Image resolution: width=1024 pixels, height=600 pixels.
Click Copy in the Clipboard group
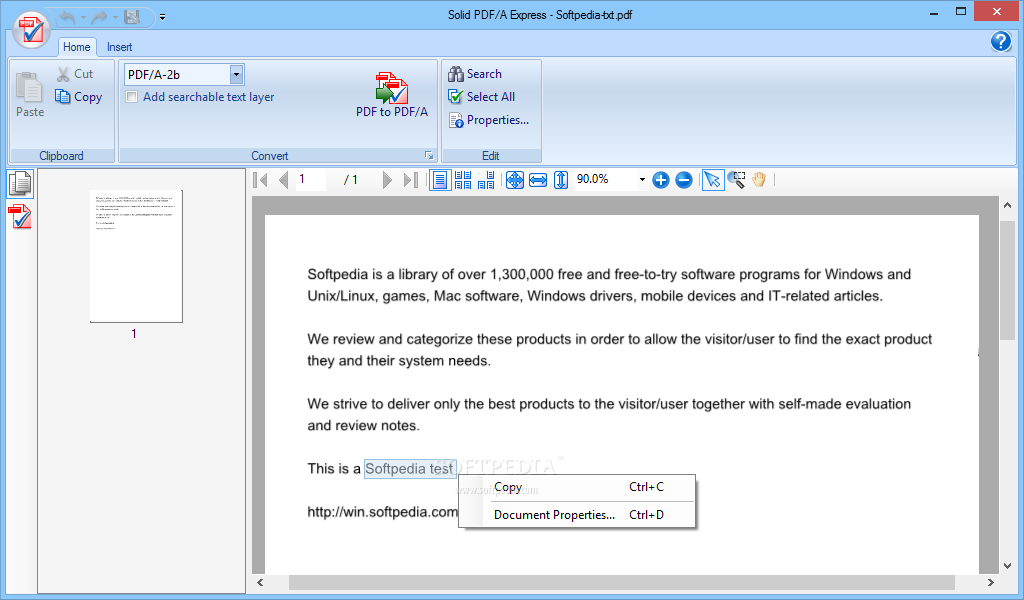78,97
